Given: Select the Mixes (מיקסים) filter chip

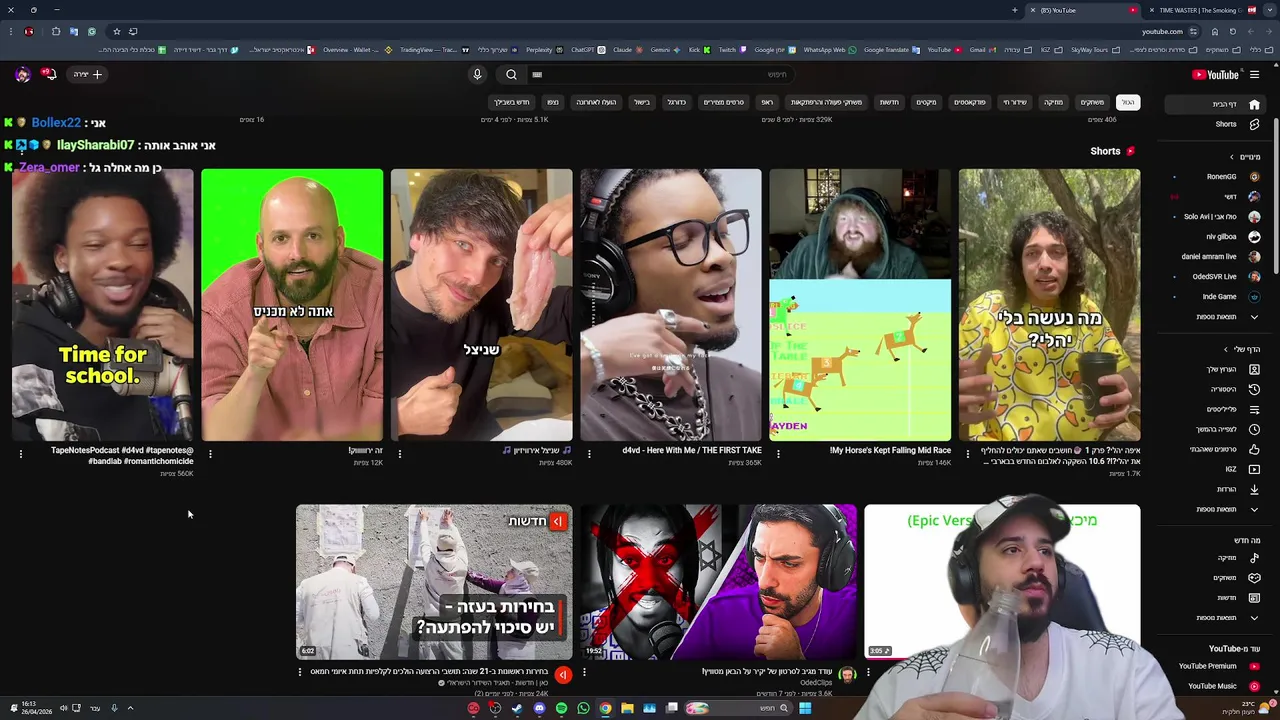Looking at the screenshot, I should [926, 102].
